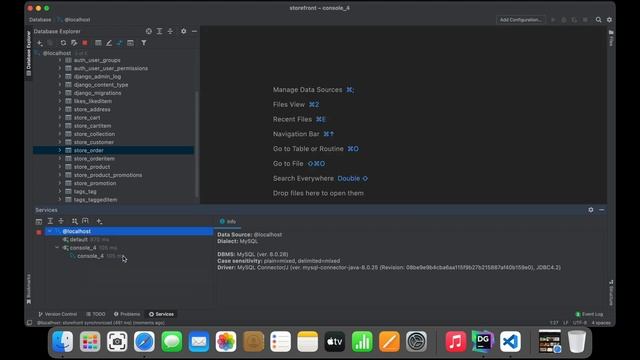Open DataGrip from the dock

click(483, 341)
